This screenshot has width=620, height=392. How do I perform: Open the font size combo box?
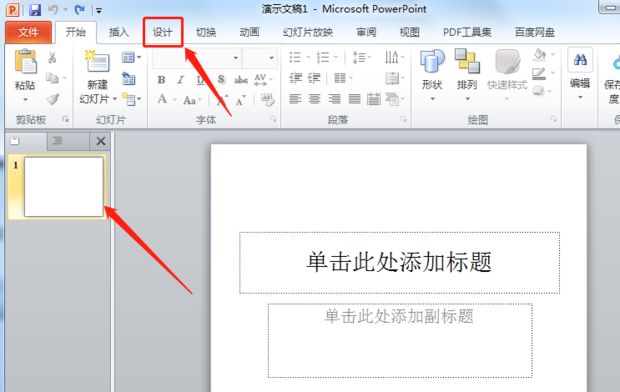[x=259, y=58]
